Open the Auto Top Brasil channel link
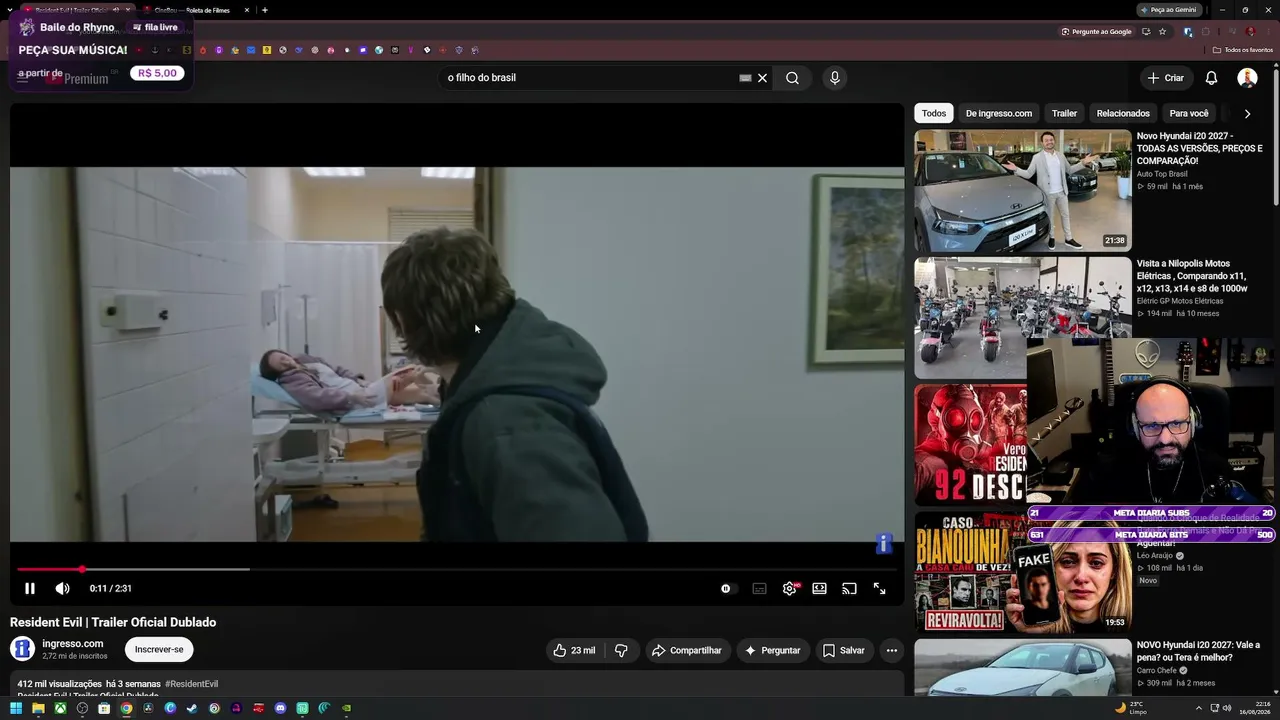The width and height of the screenshot is (1280, 720). pos(1162,174)
